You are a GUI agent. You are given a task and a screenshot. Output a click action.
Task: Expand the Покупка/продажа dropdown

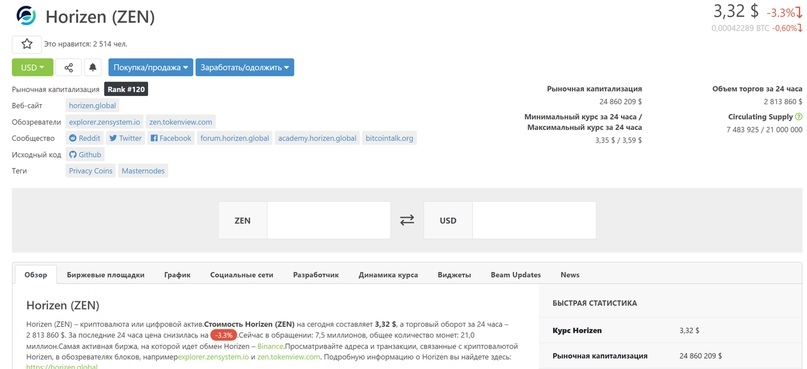click(x=151, y=67)
